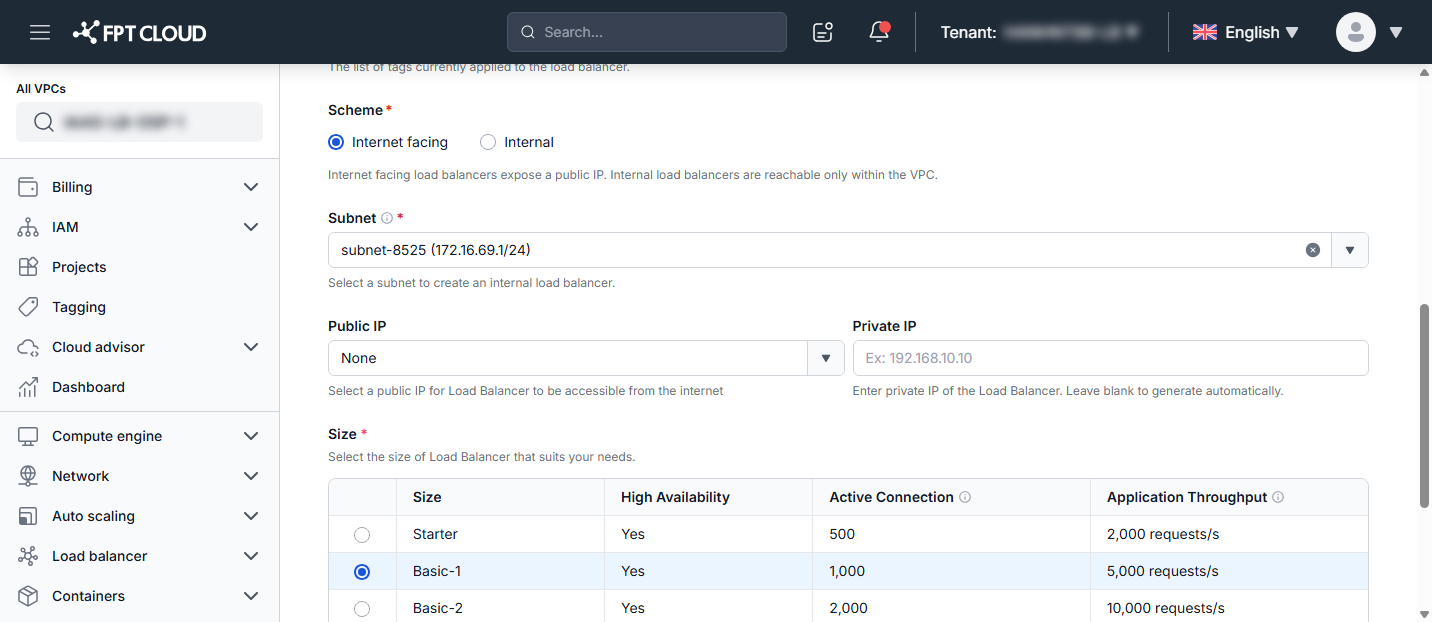
Task: Click the Private IP input field
Action: (x=1110, y=358)
